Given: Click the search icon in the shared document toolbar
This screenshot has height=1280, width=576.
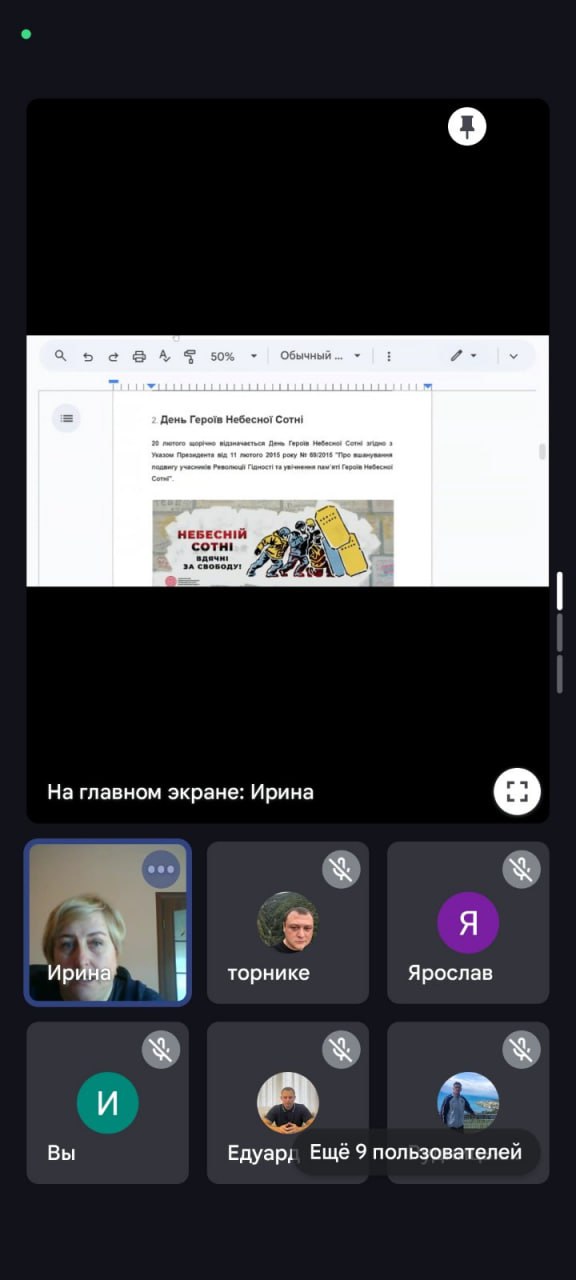Looking at the screenshot, I should tap(61, 356).
